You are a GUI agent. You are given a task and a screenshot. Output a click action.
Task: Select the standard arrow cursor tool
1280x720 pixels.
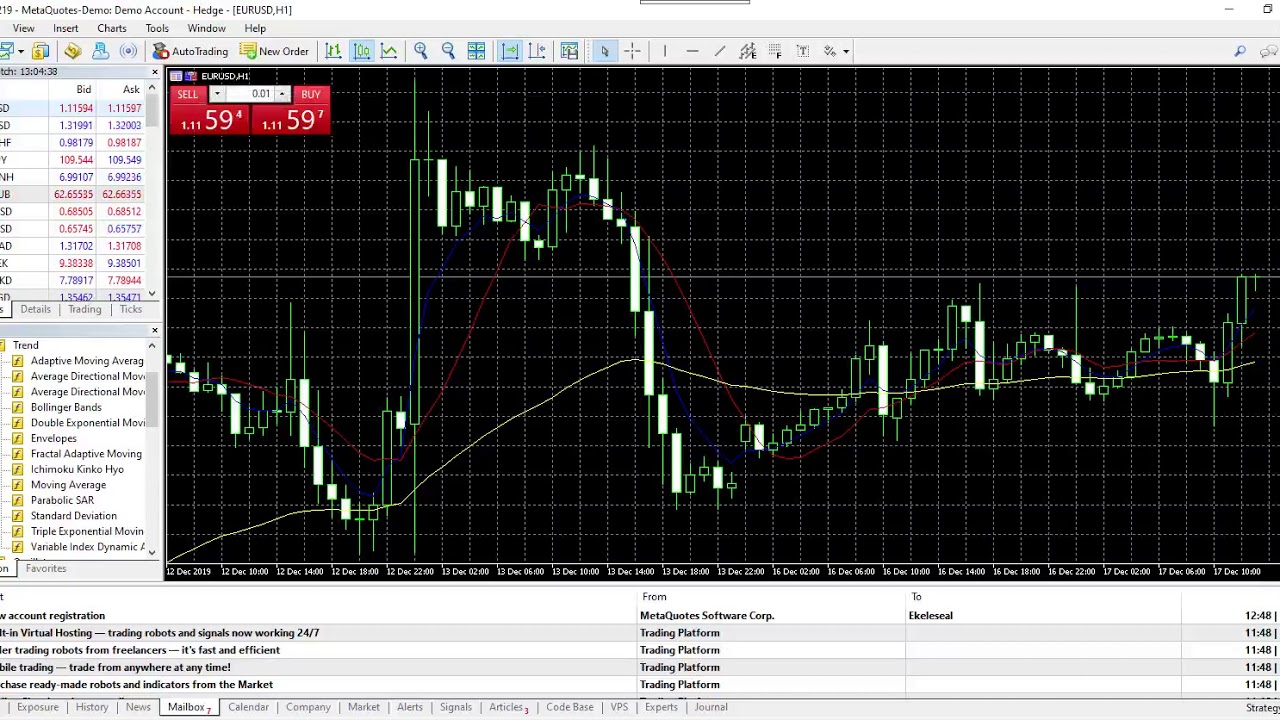(604, 51)
